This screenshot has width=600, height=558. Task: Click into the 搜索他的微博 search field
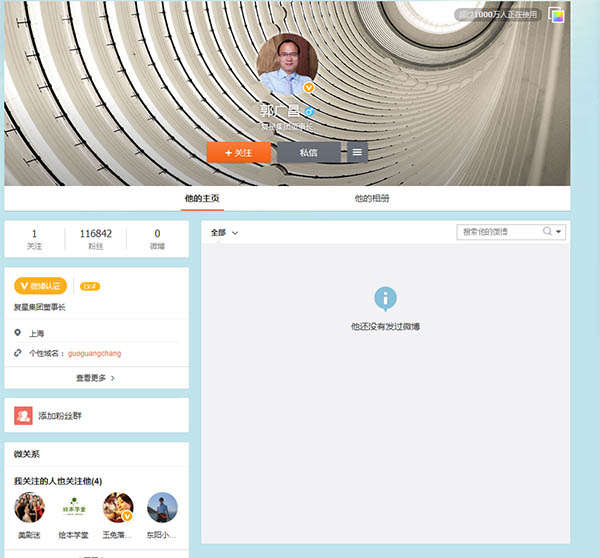coord(497,231)
